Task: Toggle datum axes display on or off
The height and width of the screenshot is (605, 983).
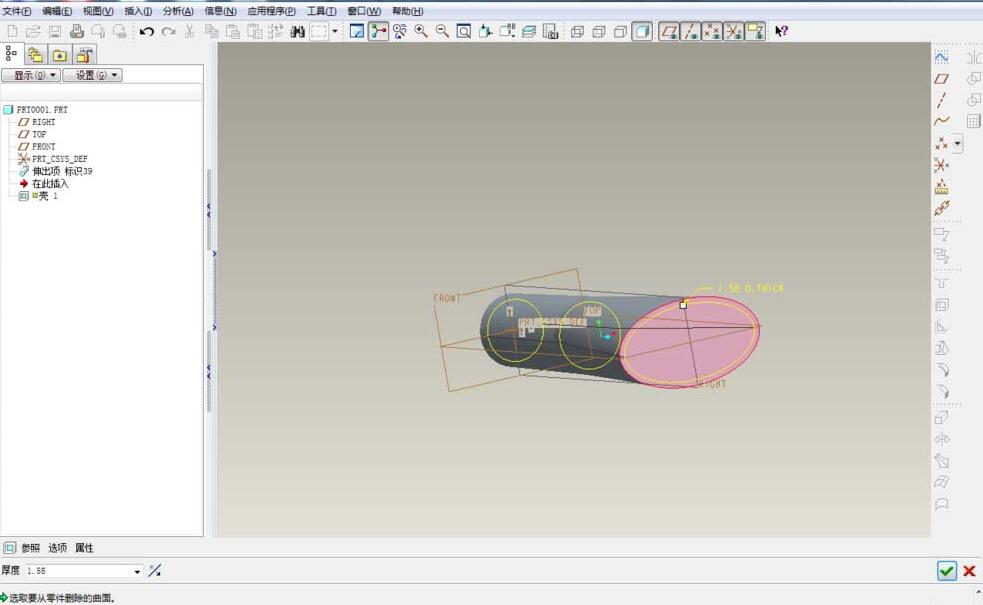Action: tap(690, 31)
